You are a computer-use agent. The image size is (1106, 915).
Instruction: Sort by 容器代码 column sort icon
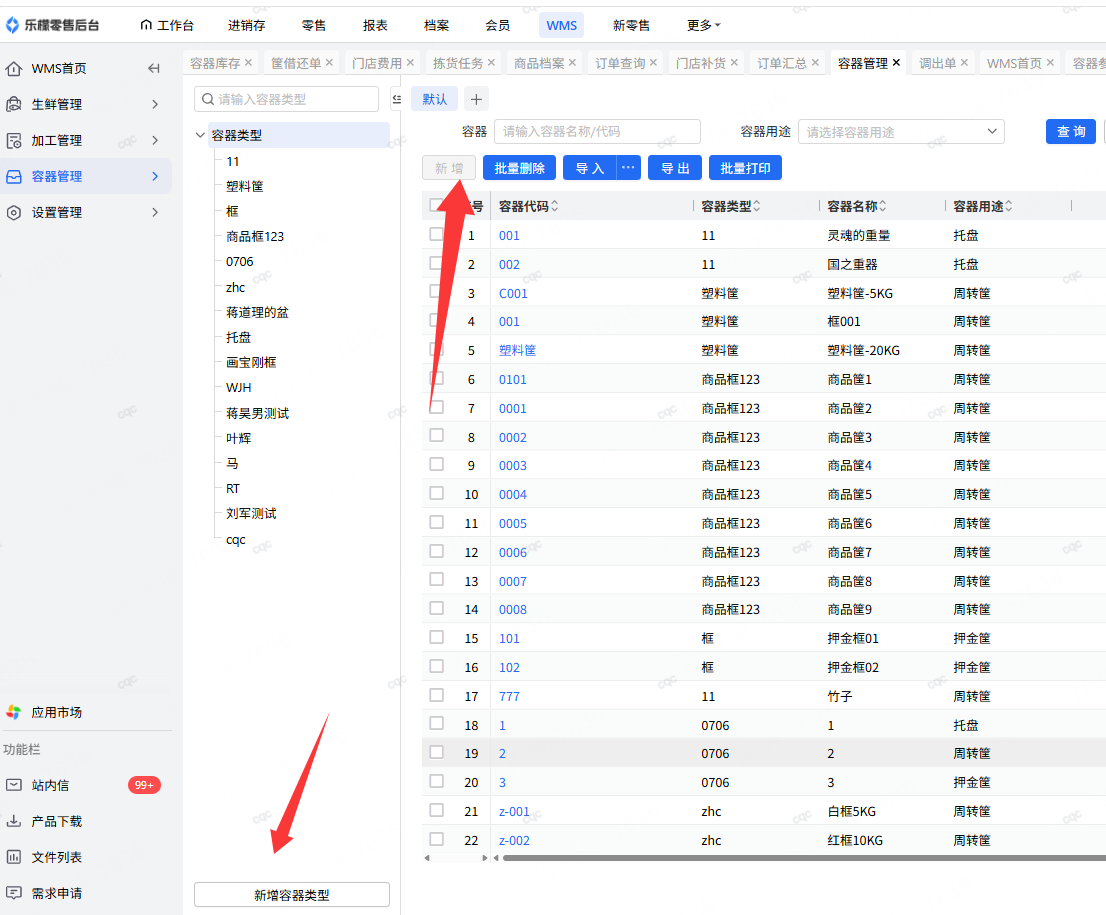[554, 206]
